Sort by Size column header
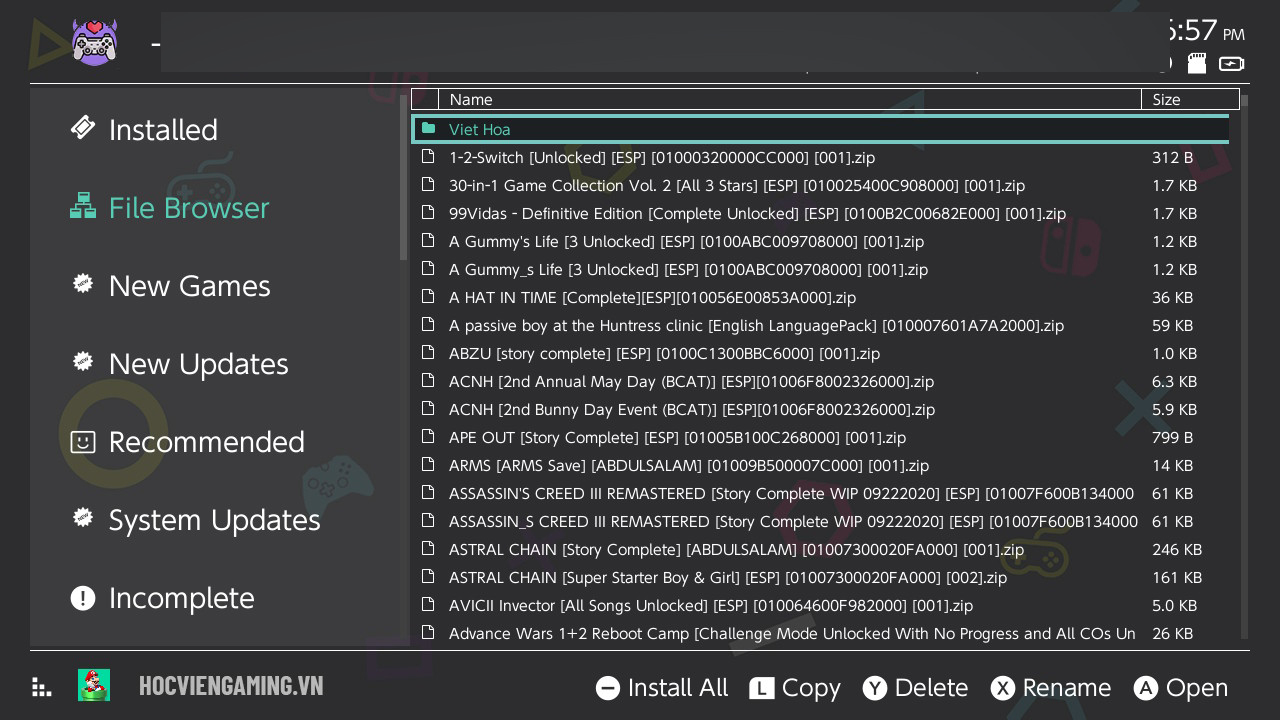 click(x=1190, y=99)
